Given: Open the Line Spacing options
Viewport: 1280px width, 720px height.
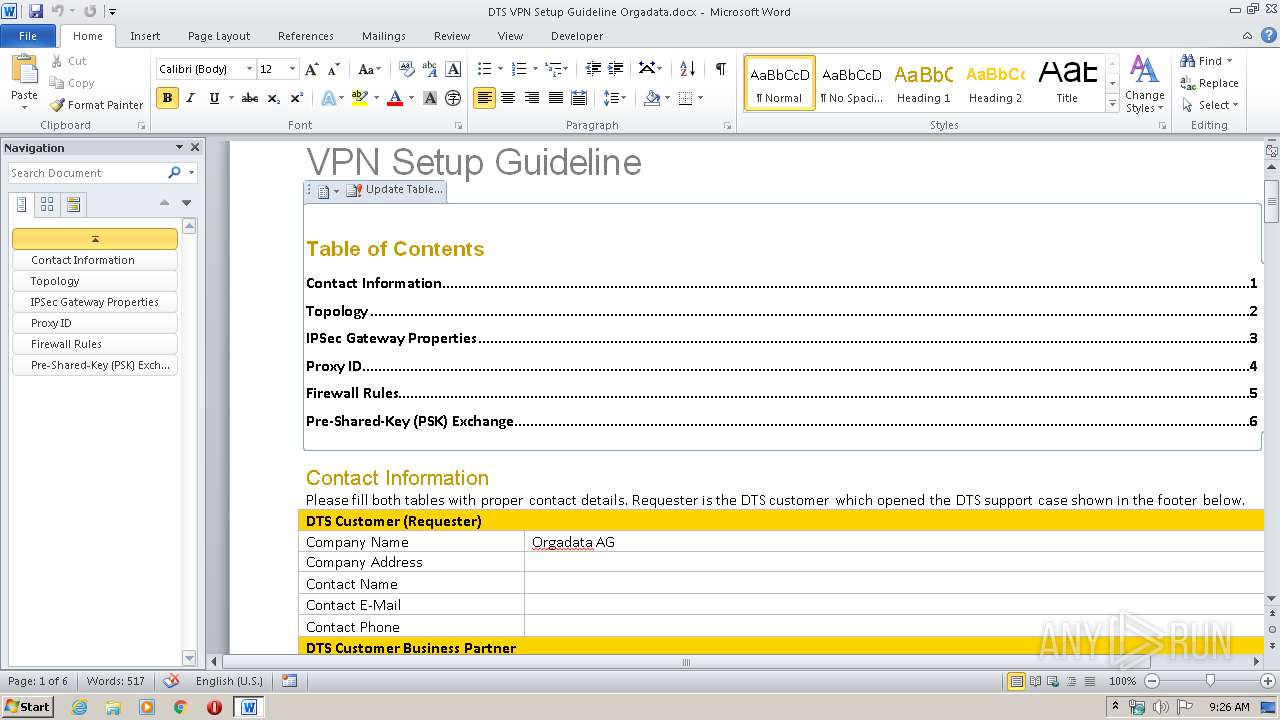Looking at the screenshot, I should point(615,98).
